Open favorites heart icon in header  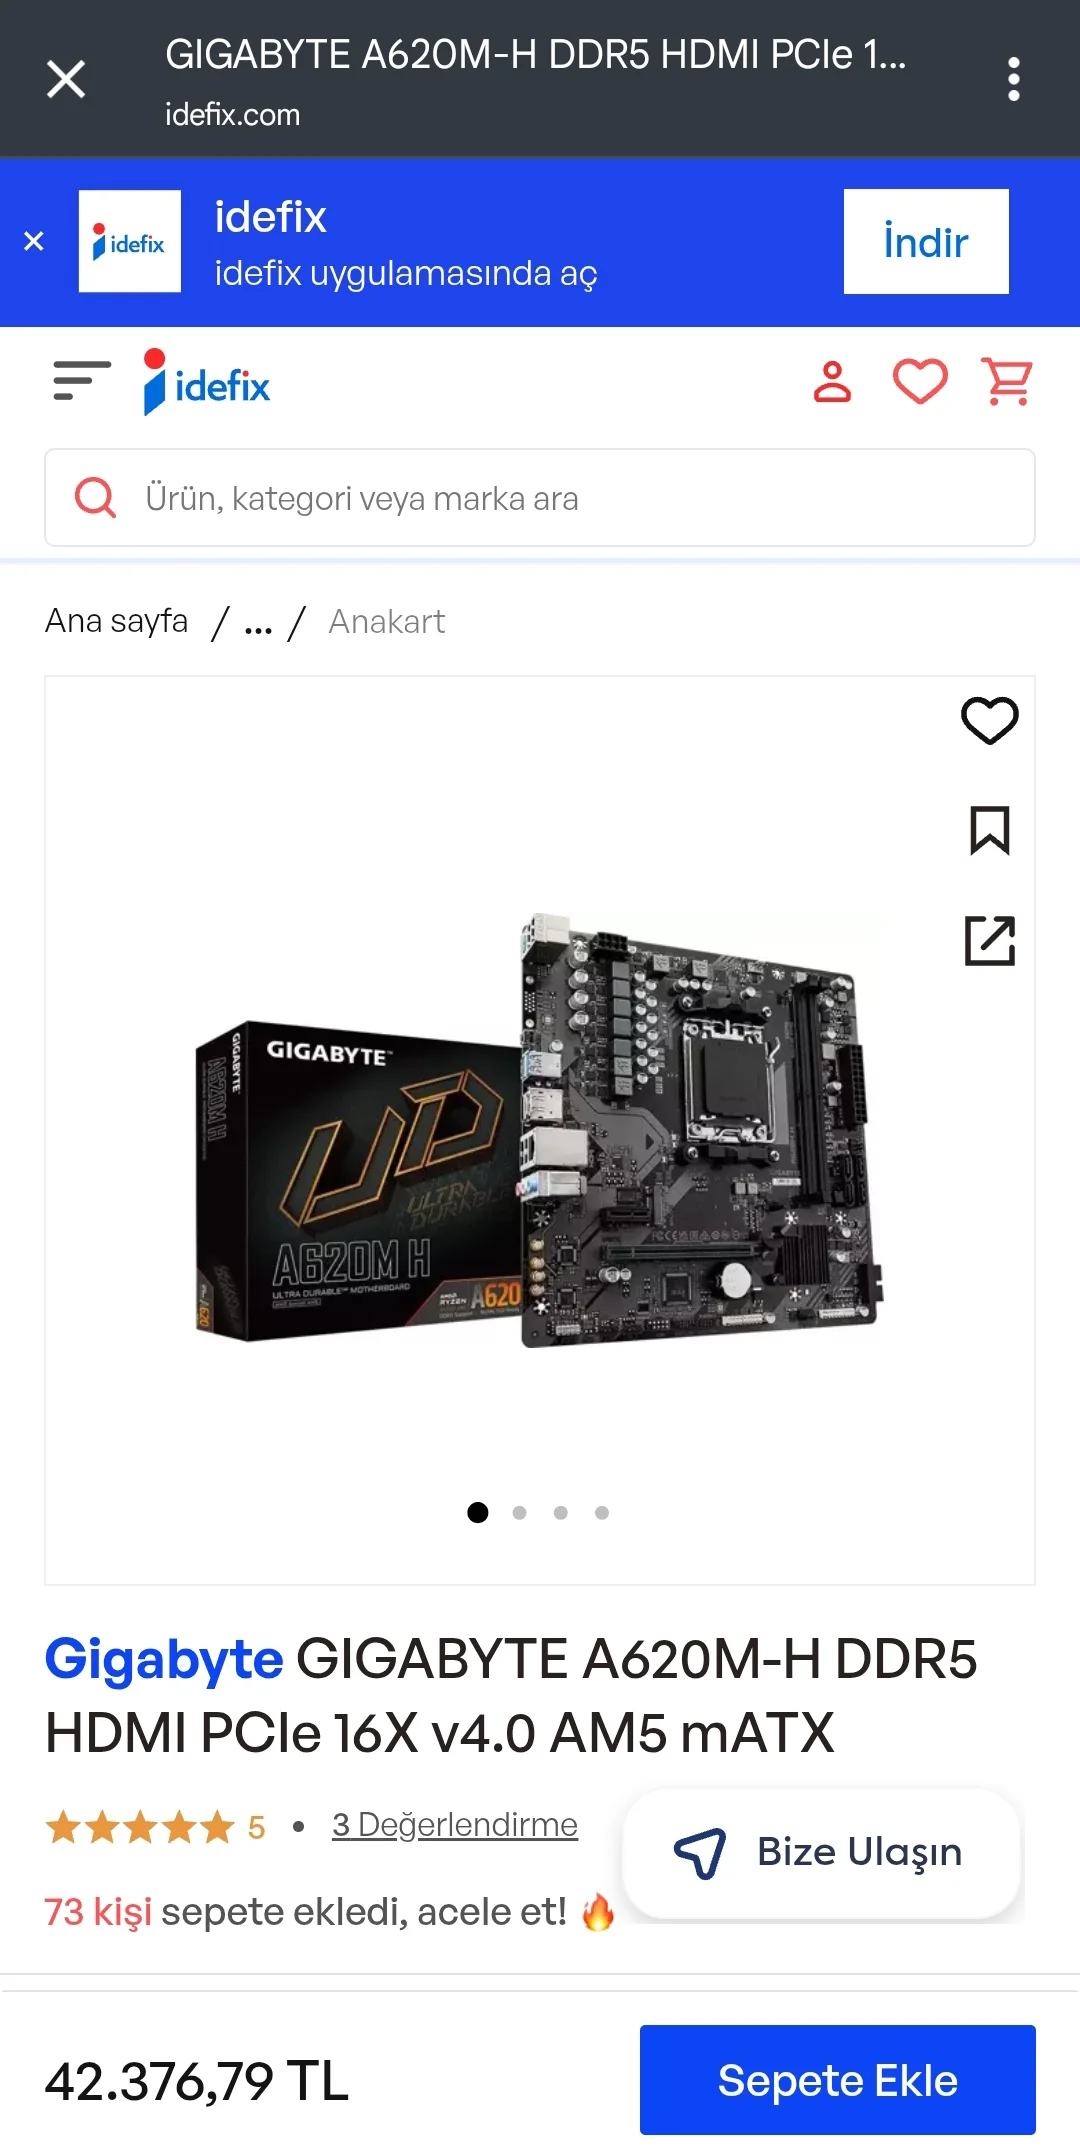(920, 382)
